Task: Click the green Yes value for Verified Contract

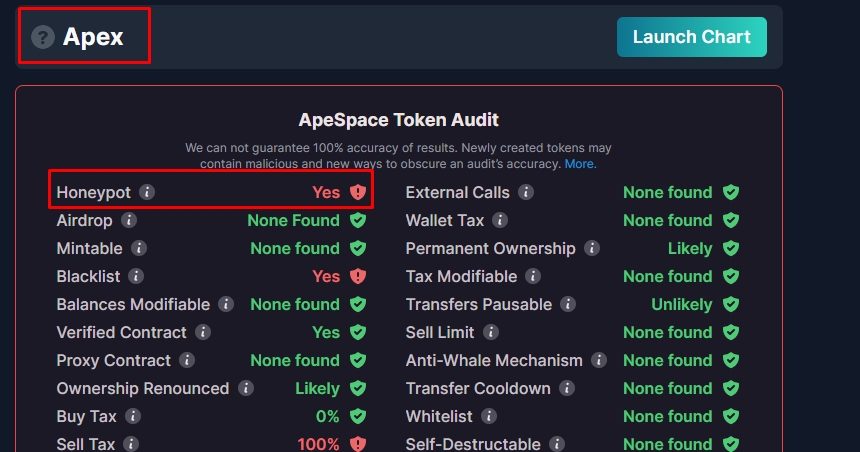Action: pyautogui.click(x=326, y=332)
